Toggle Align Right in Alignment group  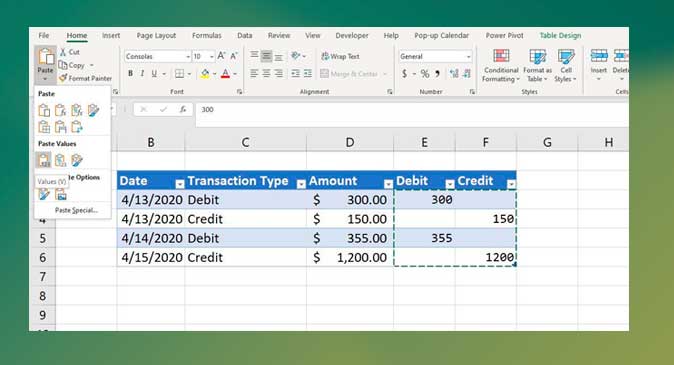tap(279, 74)
